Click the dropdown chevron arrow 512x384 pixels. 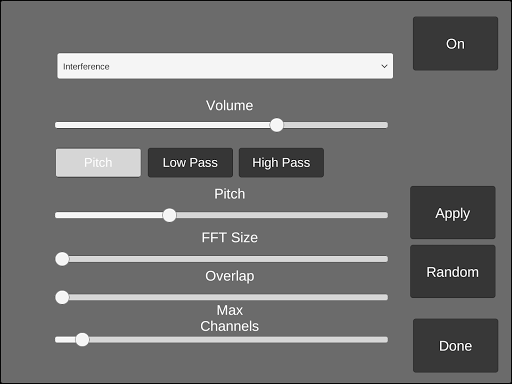pos(384,66)
